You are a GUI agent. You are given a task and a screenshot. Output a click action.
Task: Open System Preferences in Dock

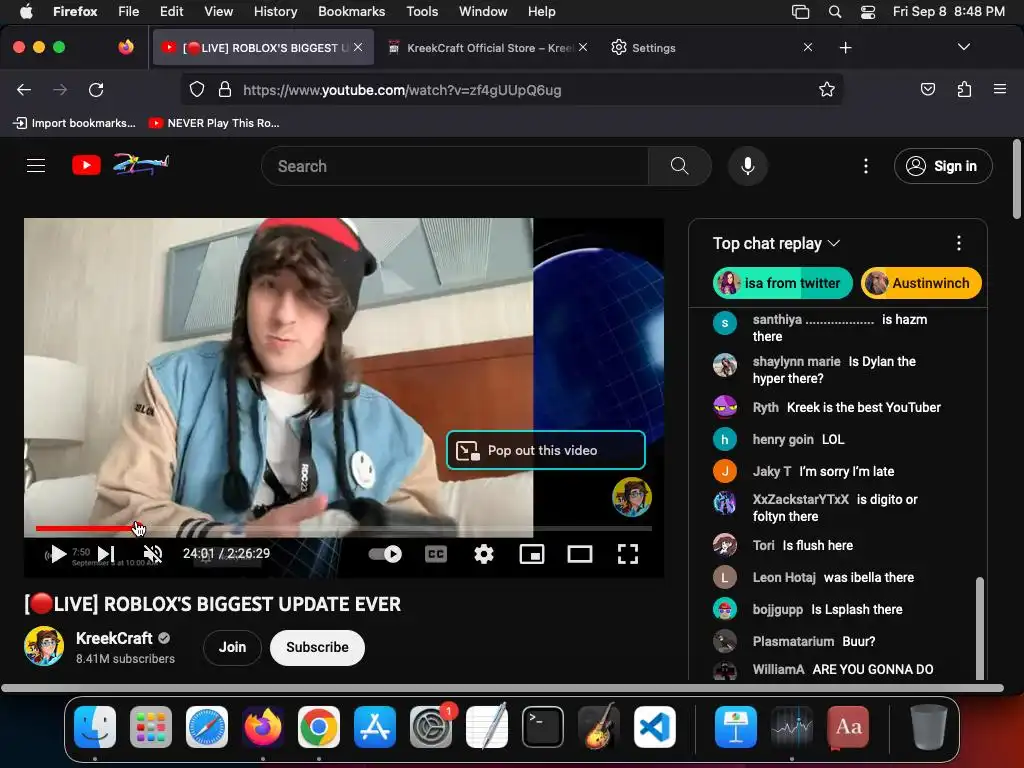(x=431, y=727)
